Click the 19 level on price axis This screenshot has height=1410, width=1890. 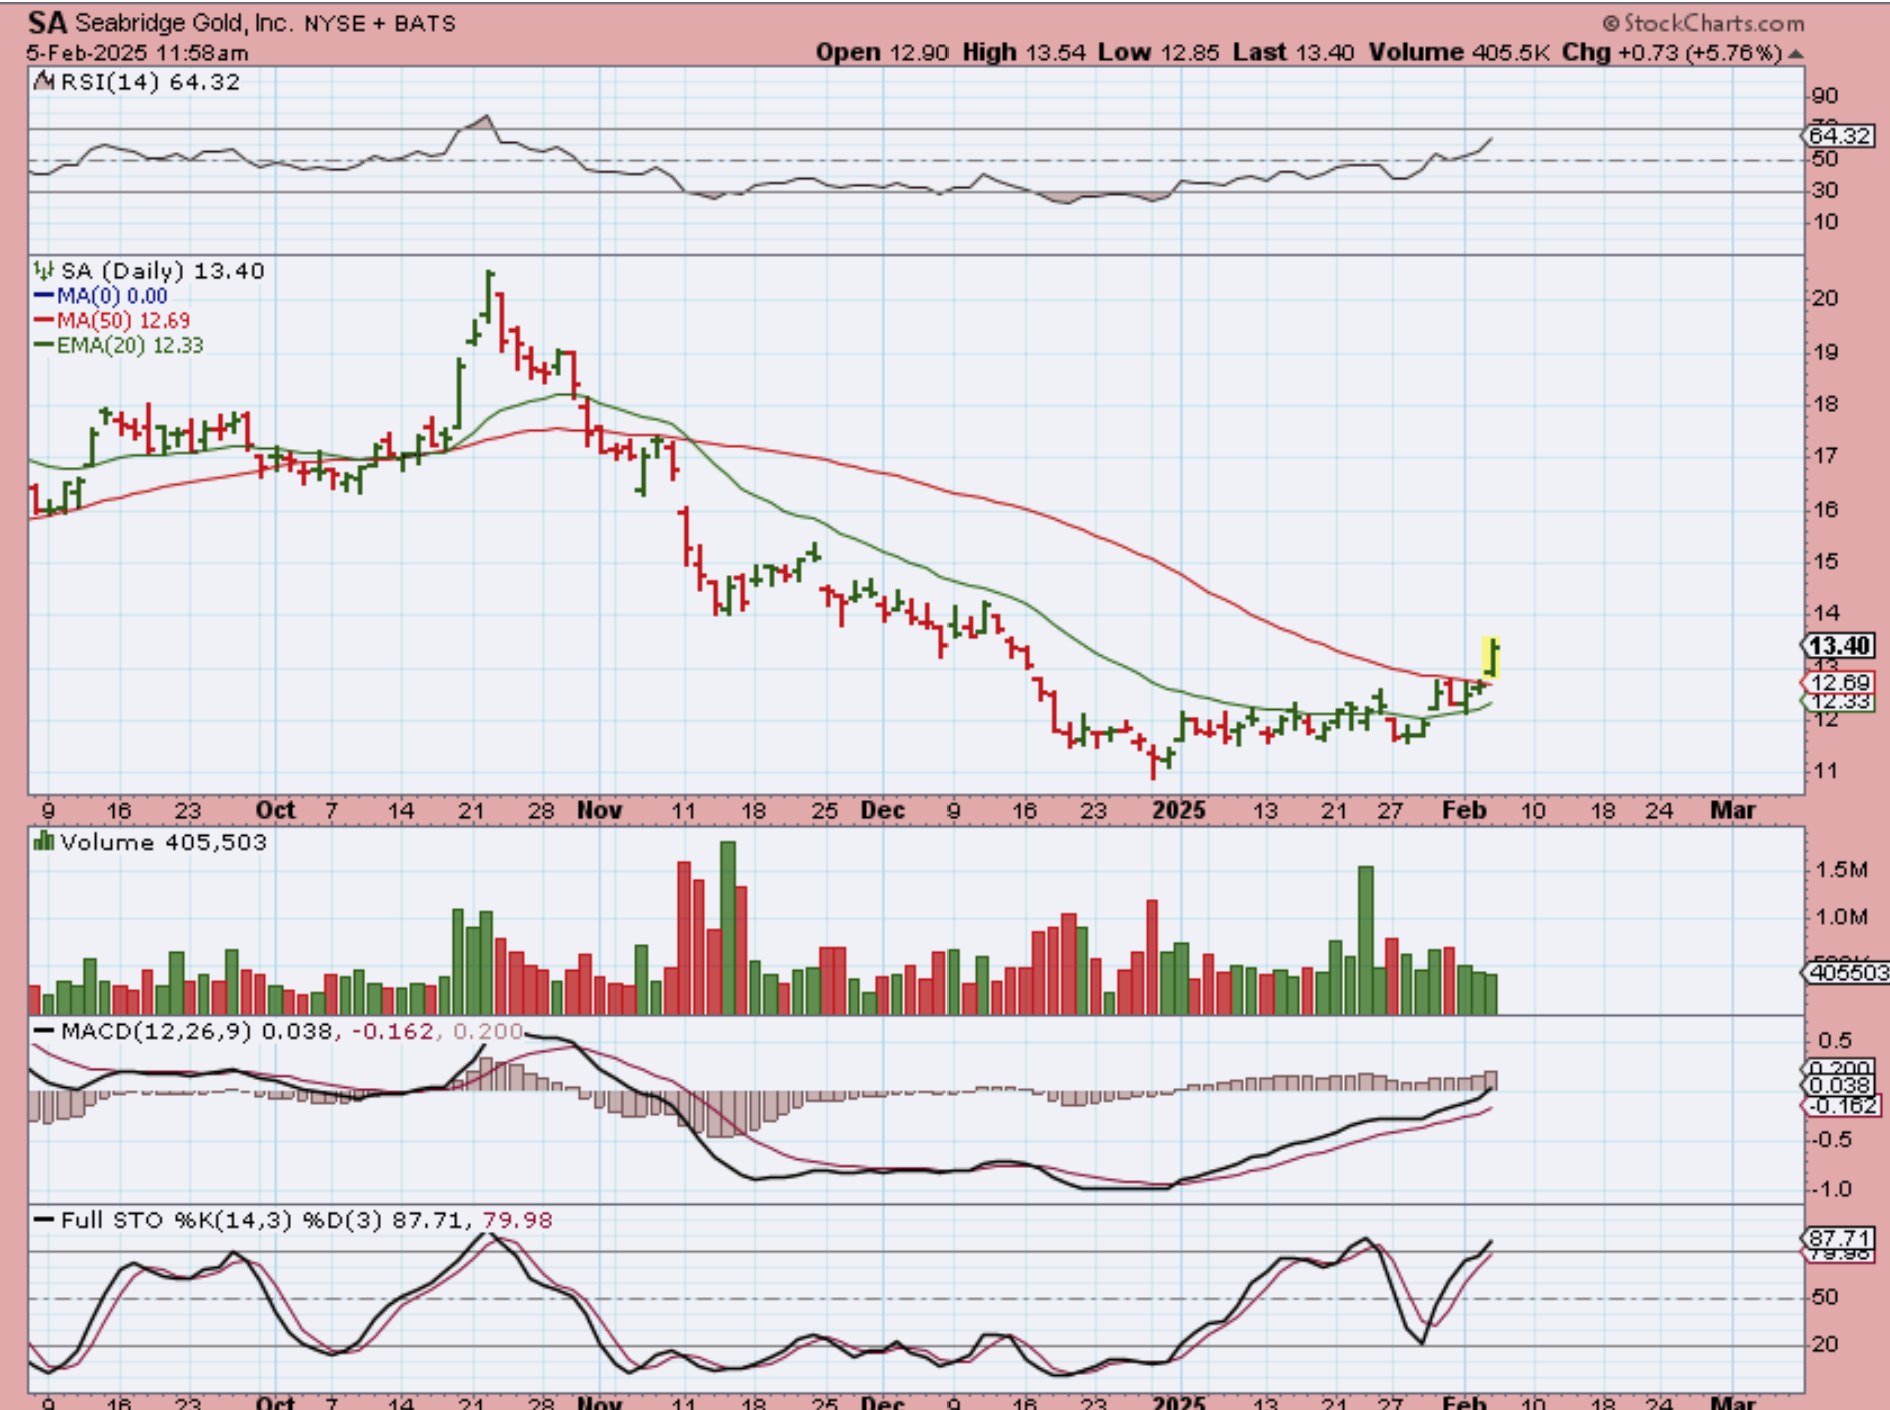click(x=1825, y=352)
